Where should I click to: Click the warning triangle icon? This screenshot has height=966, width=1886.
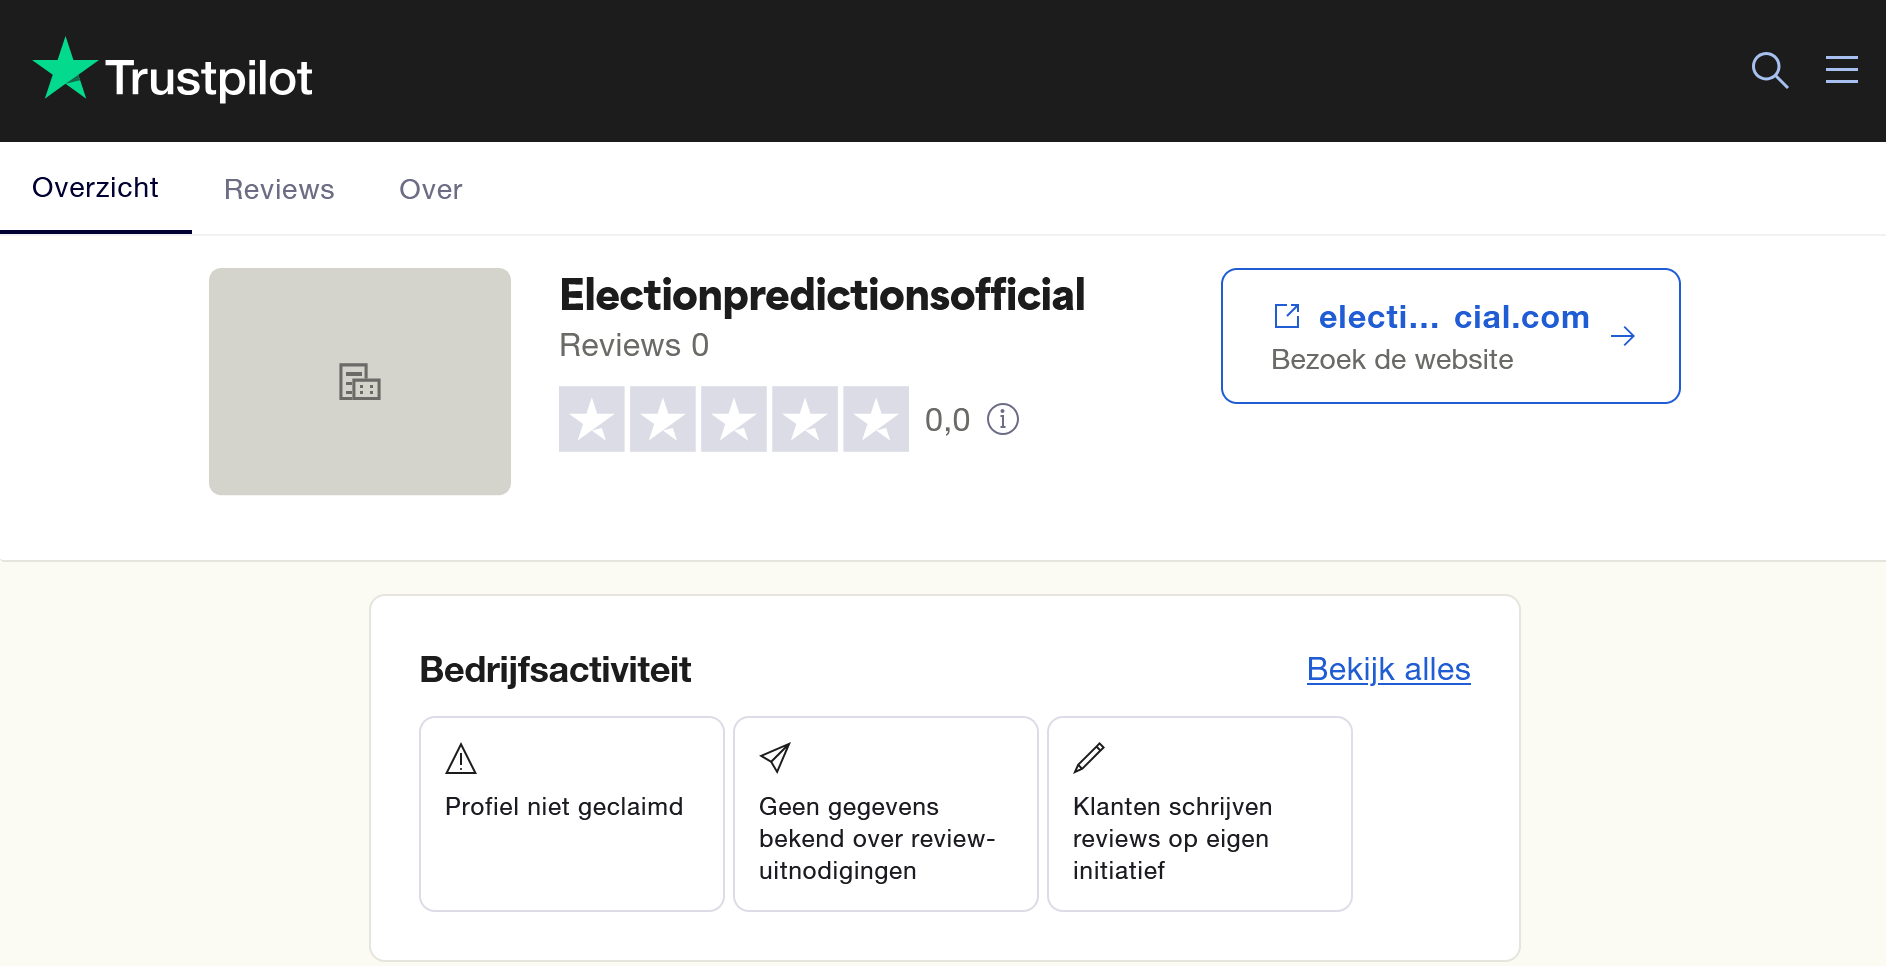click(461, 759)
